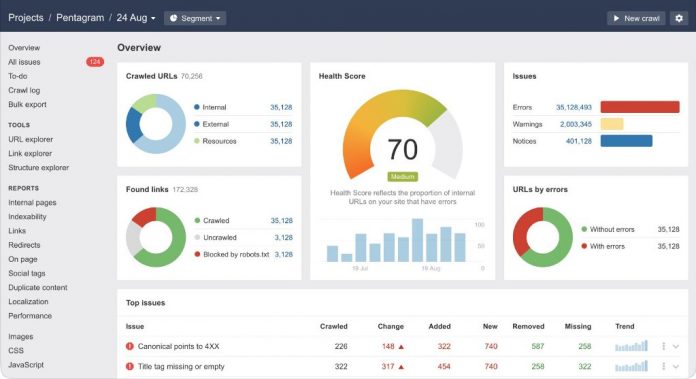The image size is (696, 379).
Task: Open more options for Title tag row
Action: (664, 366)
